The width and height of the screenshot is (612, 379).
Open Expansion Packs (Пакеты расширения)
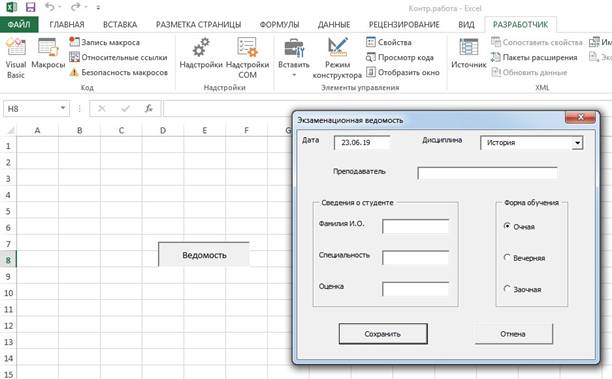pos(534,57)
